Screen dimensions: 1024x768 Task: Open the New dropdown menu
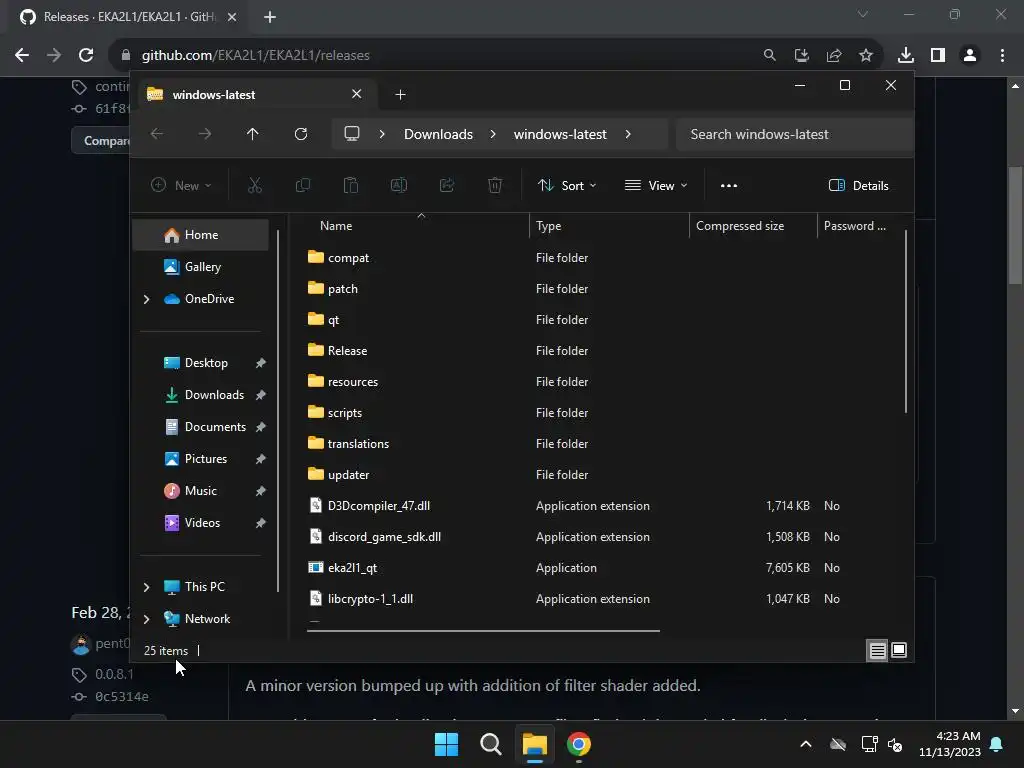click(182, 185)
